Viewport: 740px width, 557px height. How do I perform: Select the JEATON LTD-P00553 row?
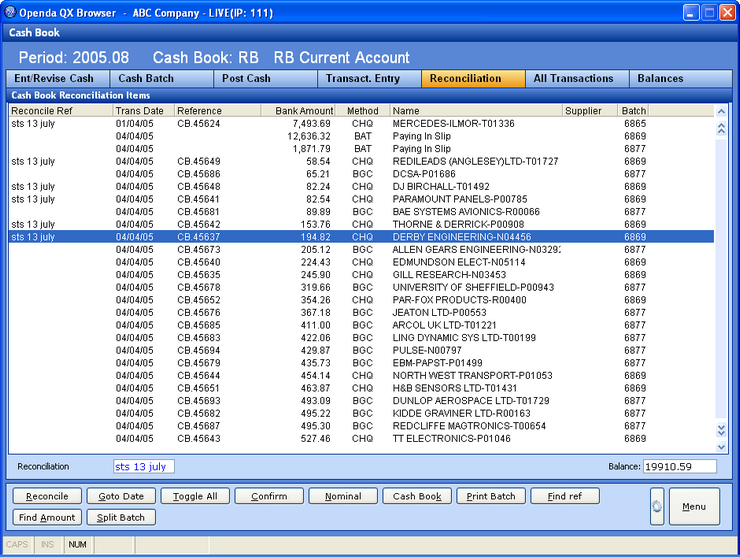pos(362,312)
